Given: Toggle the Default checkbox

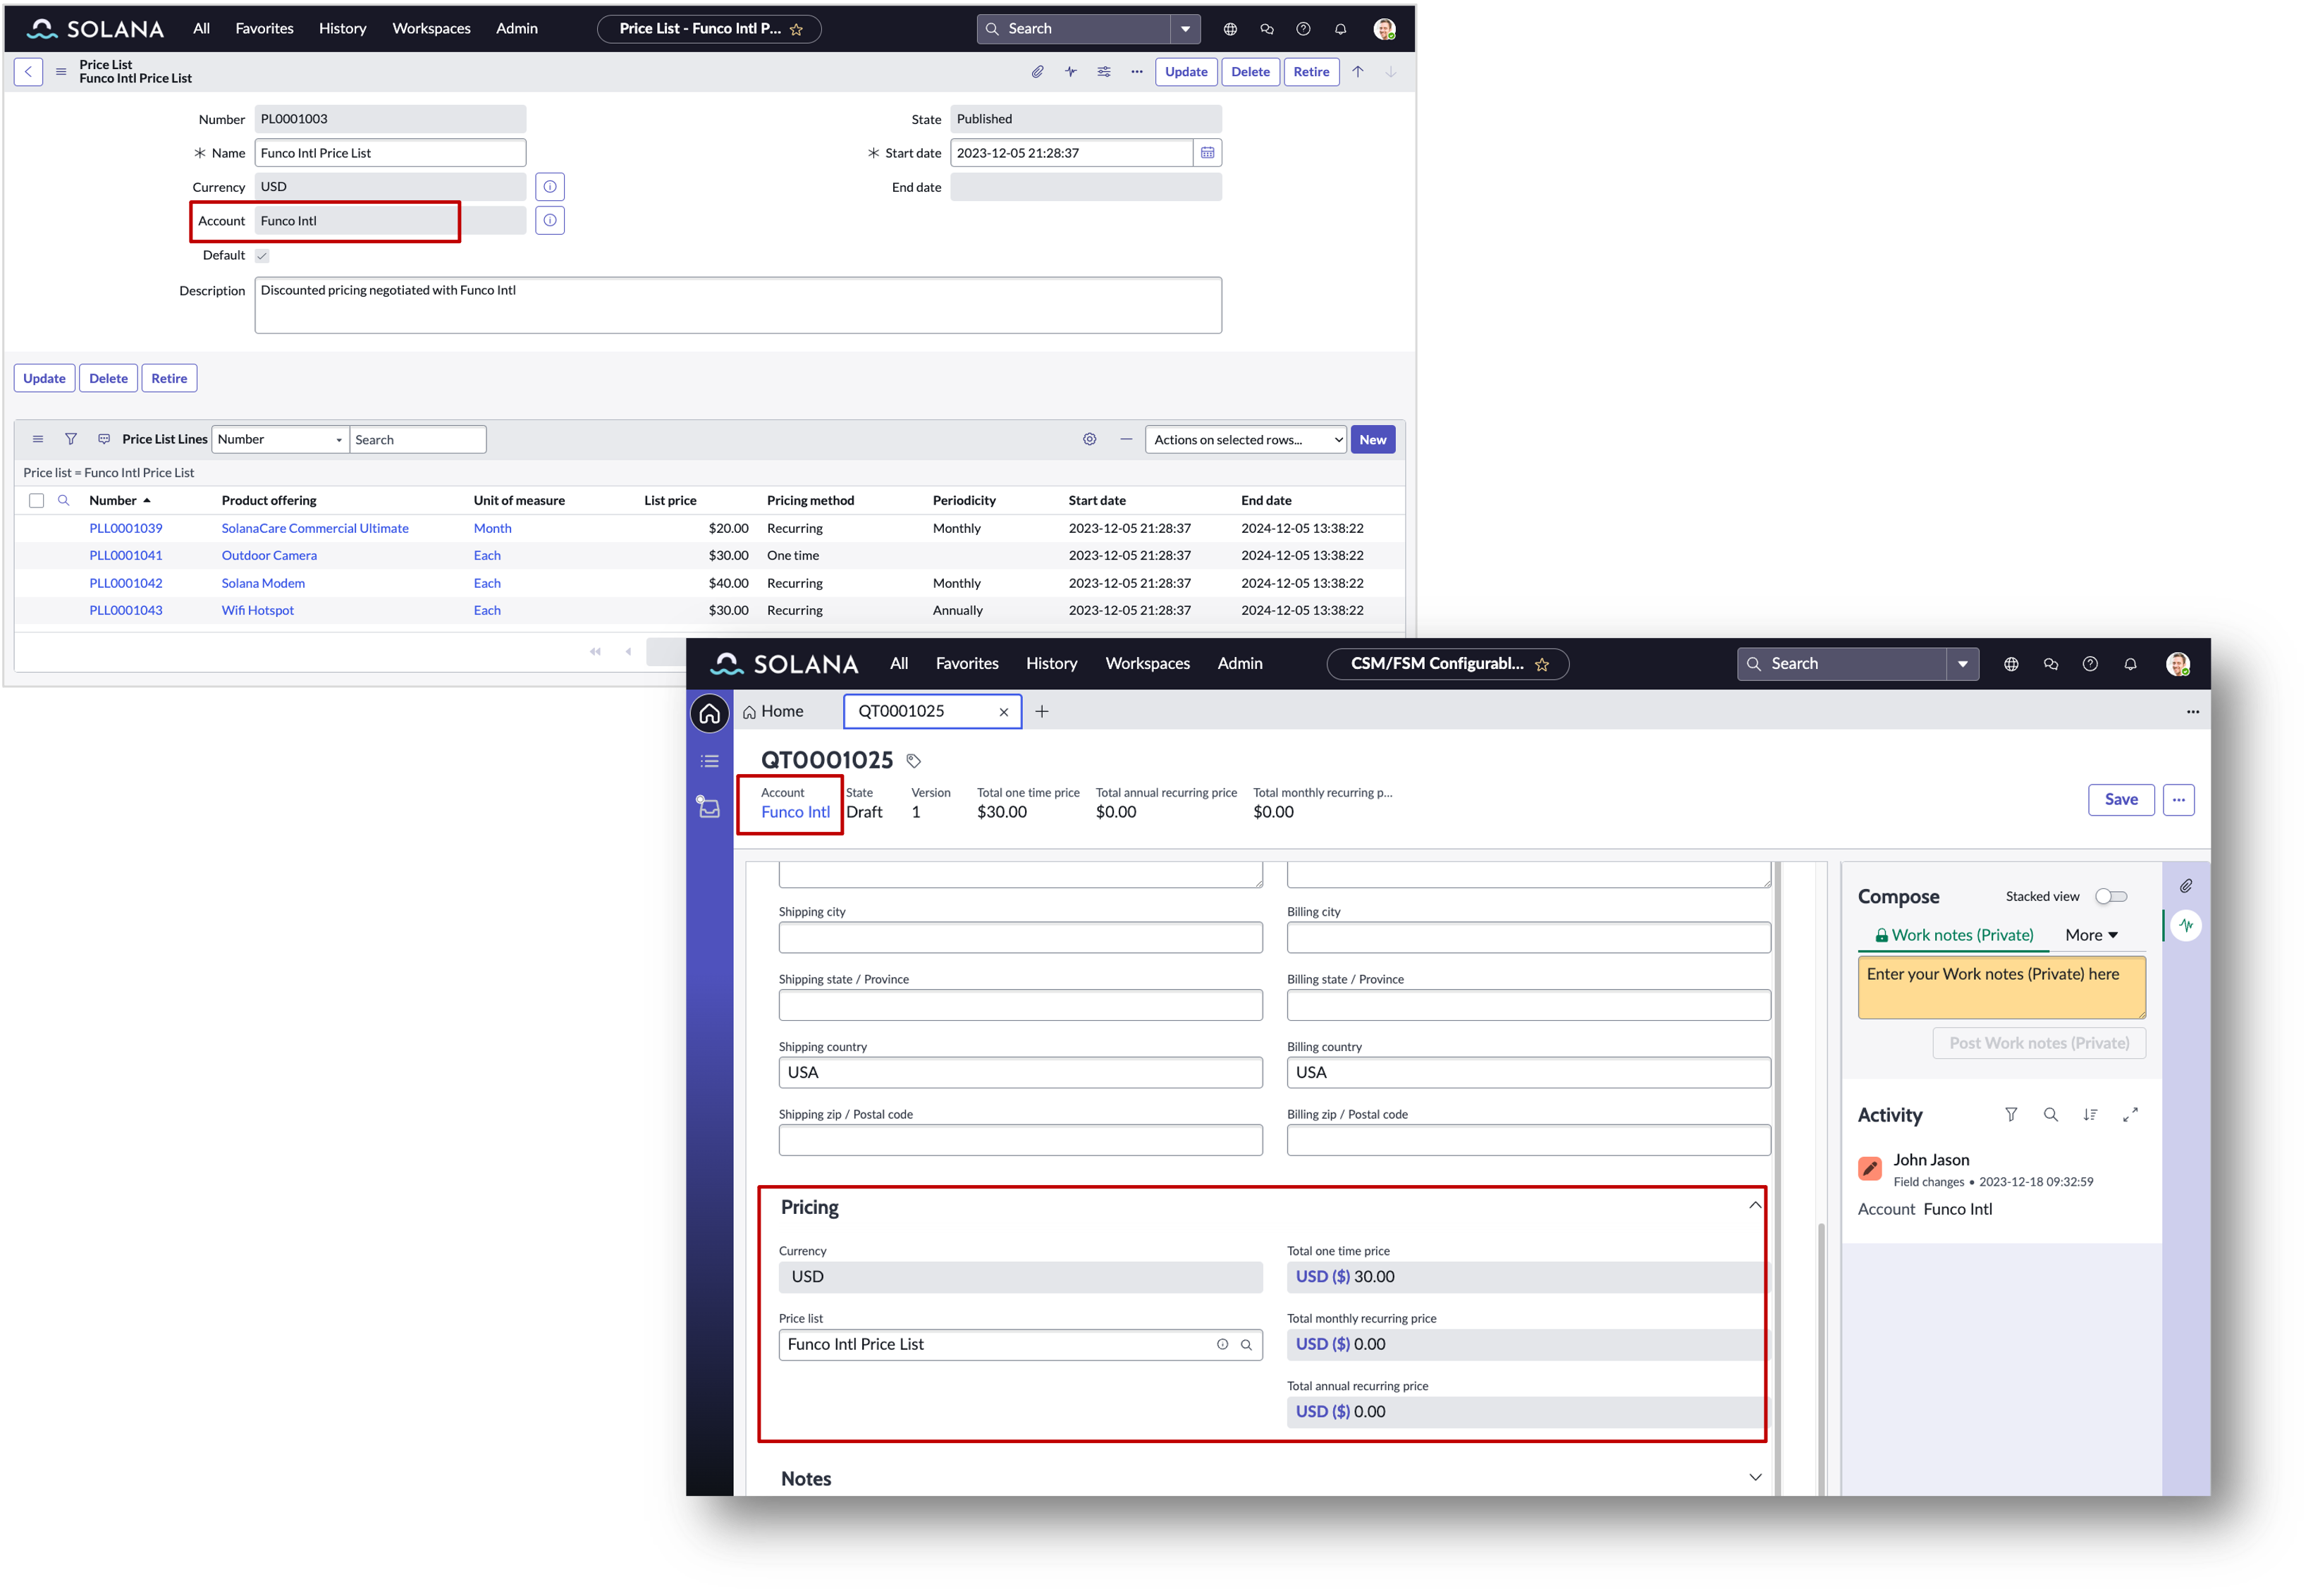Looking at the screenshot, I should [x=262, y=255].
